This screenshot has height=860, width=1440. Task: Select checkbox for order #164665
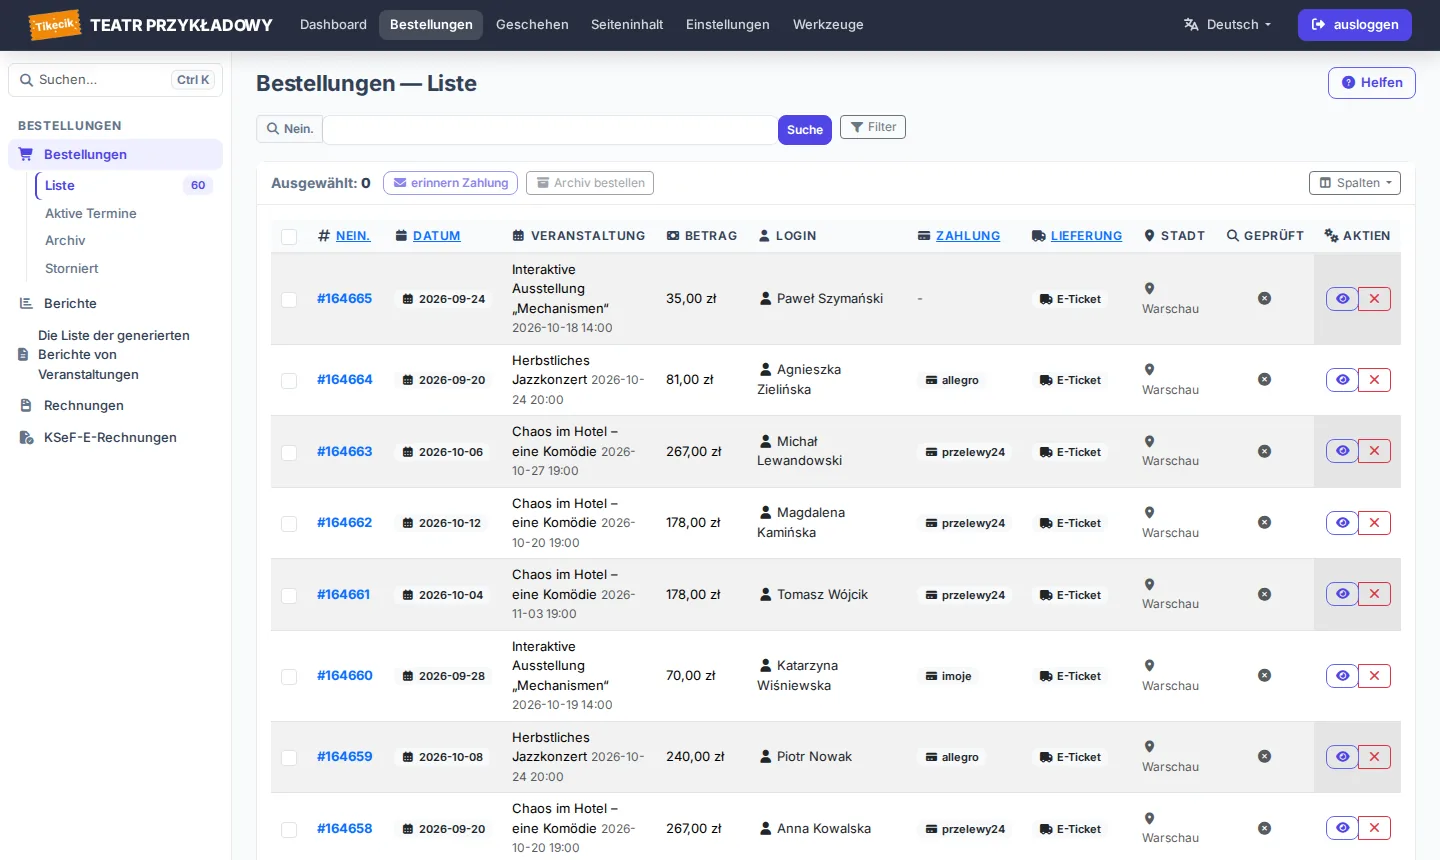[x=289, y=300]
